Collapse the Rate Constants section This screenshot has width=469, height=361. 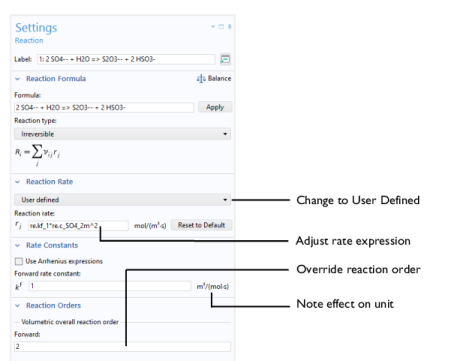18,246
